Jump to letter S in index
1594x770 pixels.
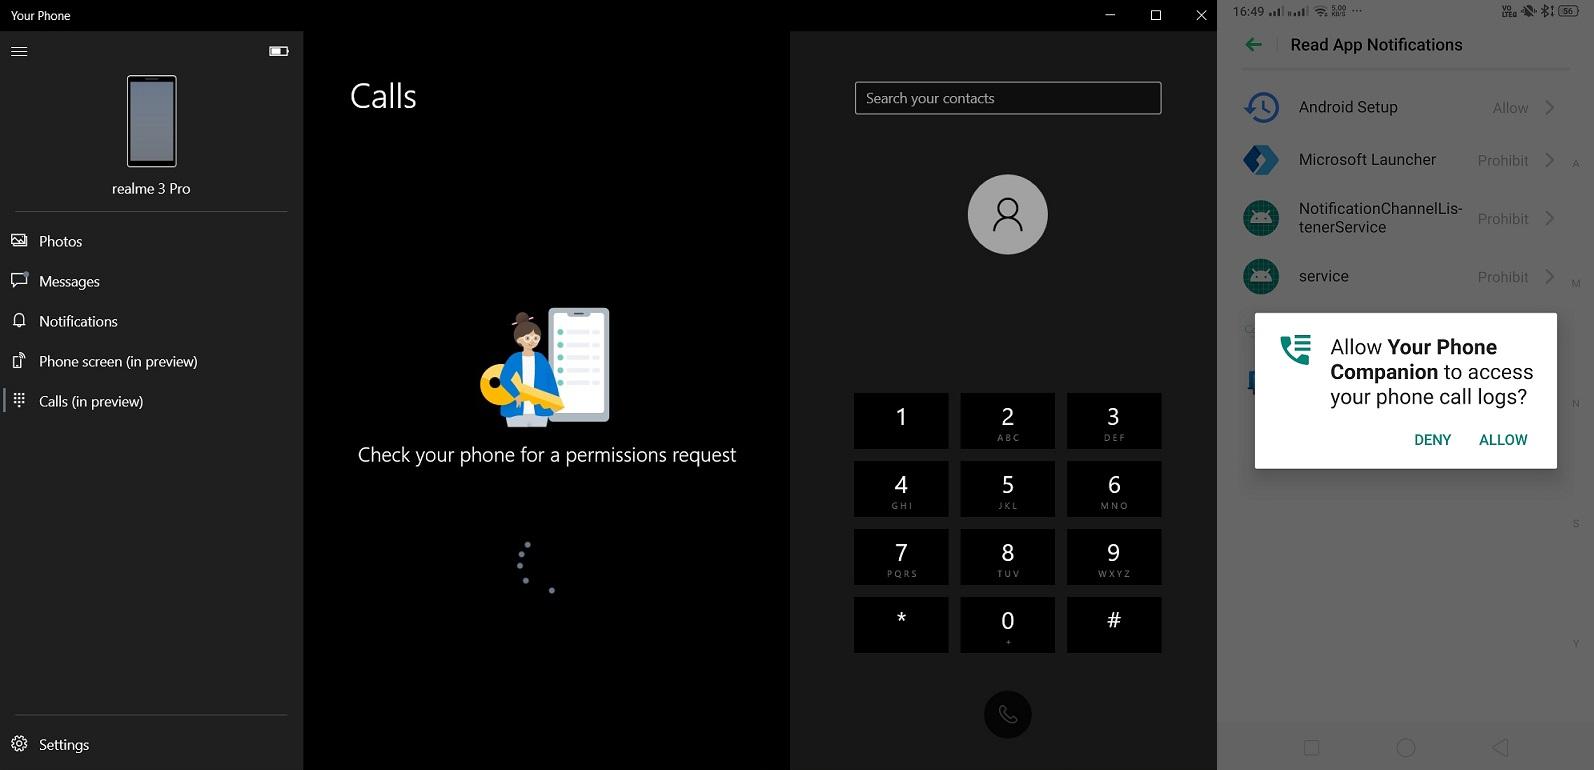pyautogui.click(x=1576, y=524)
